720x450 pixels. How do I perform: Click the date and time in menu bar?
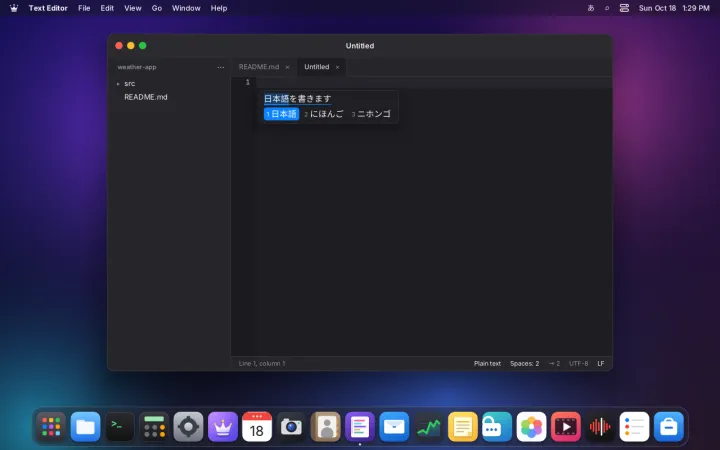tap(674, 8)
